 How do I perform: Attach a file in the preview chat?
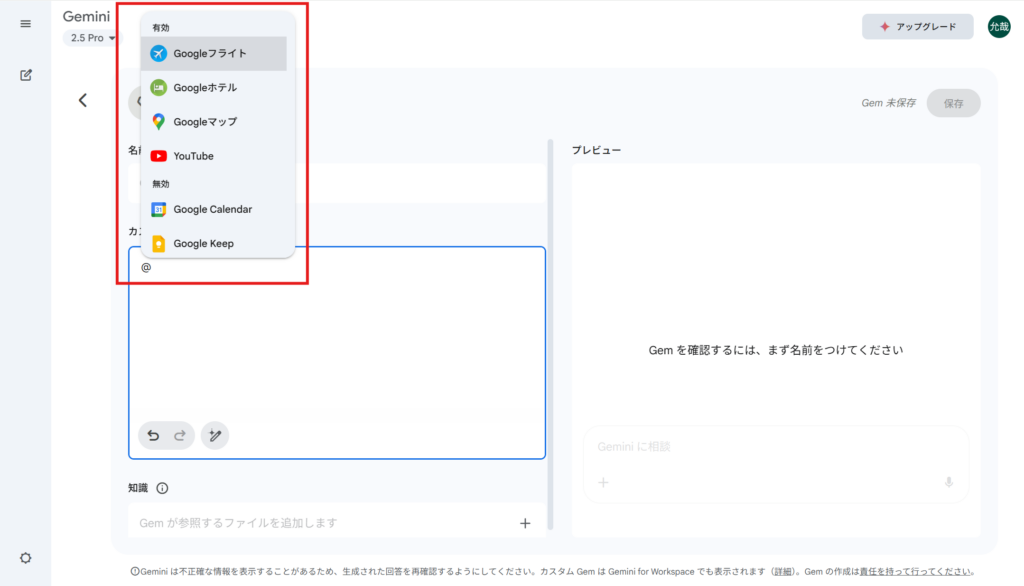603,483
